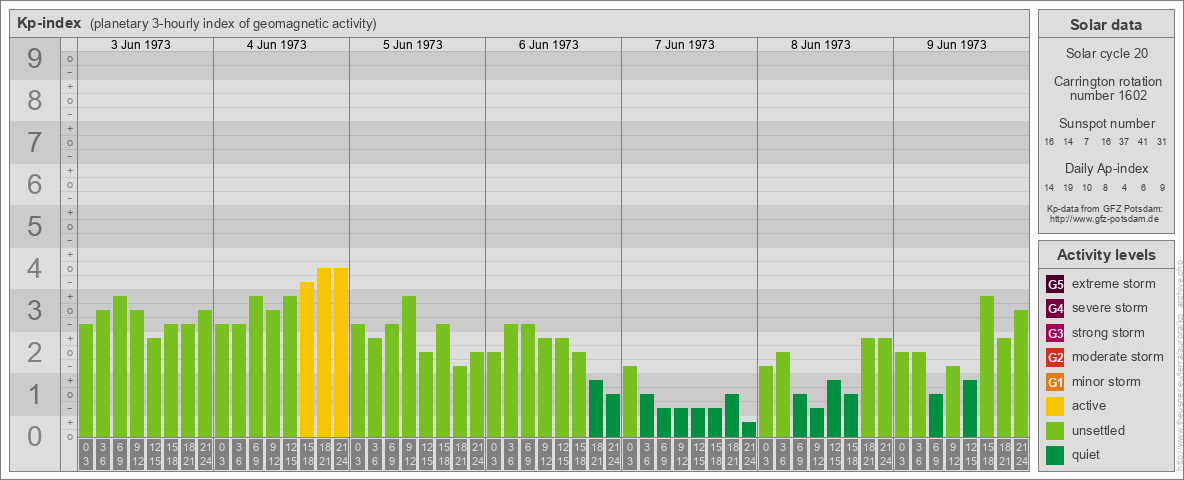Click the shortest bar, 21-24 on 7 Jun

[748, 429]
